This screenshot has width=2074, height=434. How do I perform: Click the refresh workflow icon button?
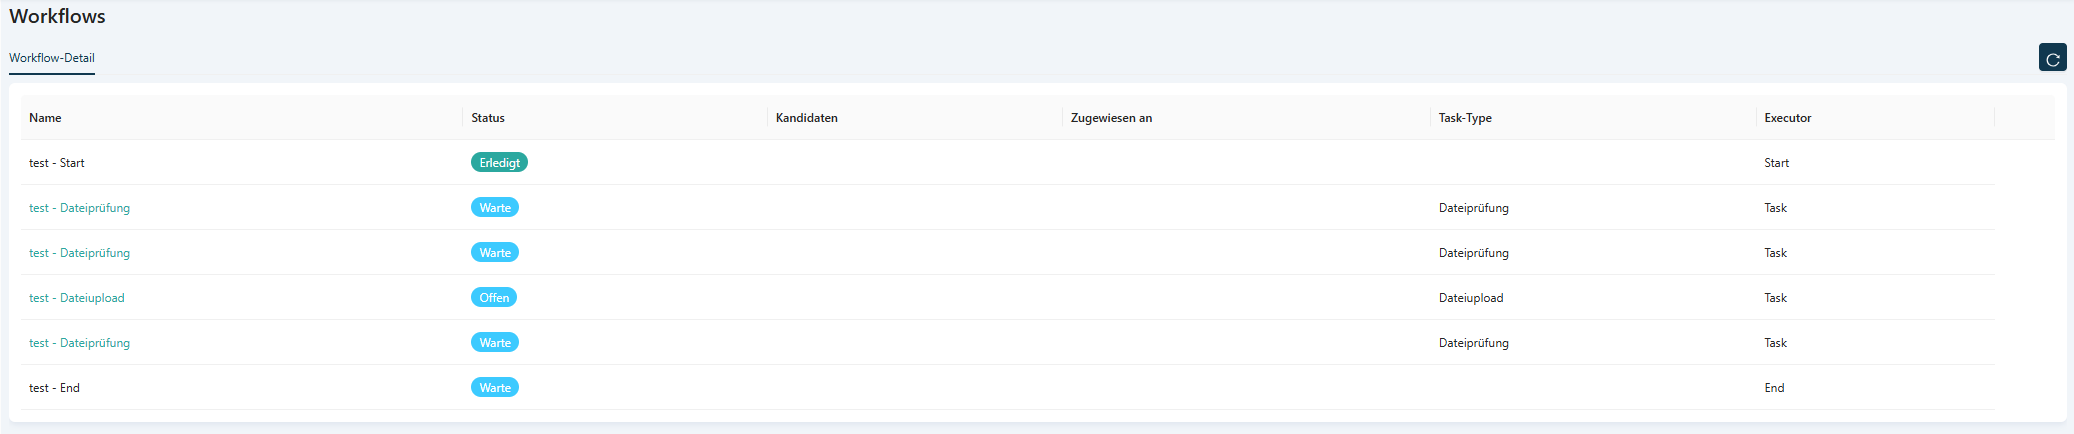(x=2052, y=58)
